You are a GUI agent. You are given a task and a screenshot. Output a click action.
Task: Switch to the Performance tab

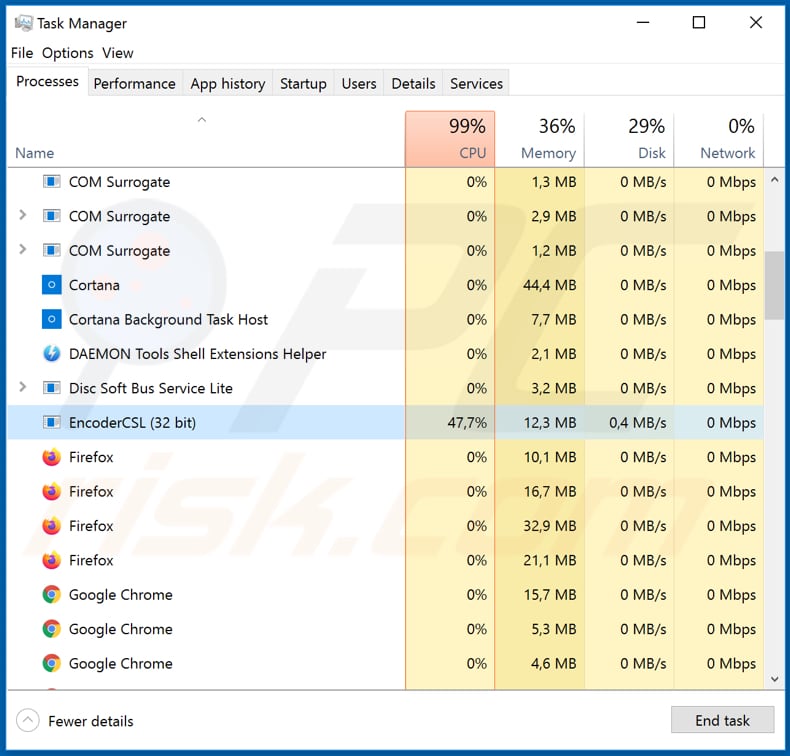point(135,83)
